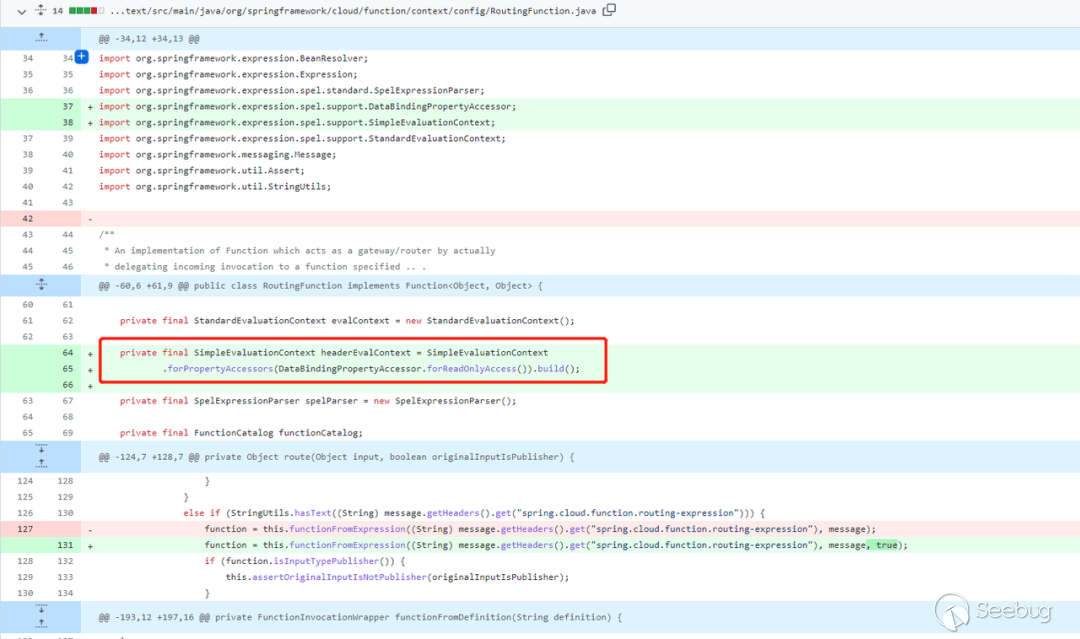Image resolution: width=1080 pixels, height=639 pixels.
Task: Select the 'if (function.isInputTypePublisher())' line
Action: [304, 561]
